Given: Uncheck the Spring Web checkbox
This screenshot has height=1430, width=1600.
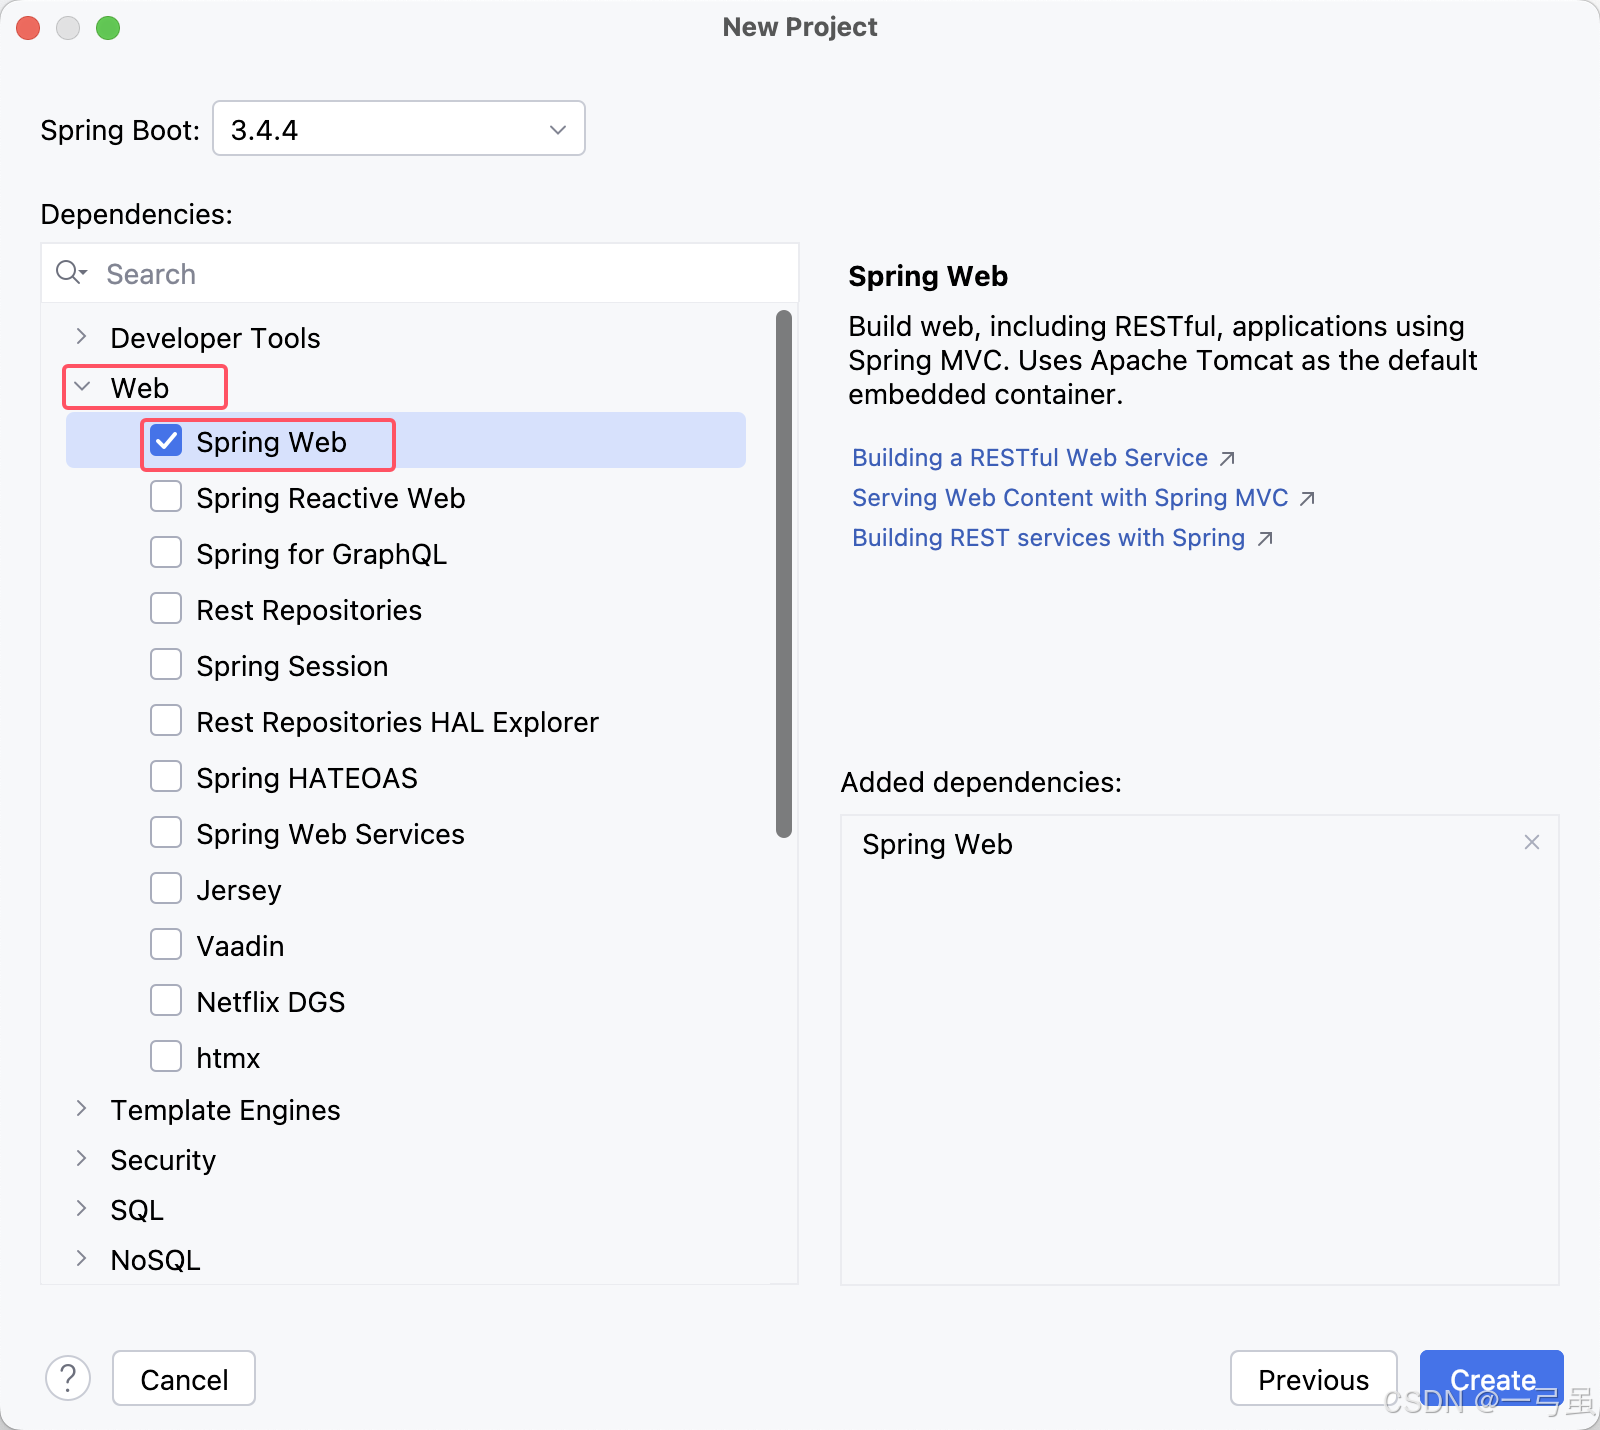Looking at the screenshot, I should [166, 441].
